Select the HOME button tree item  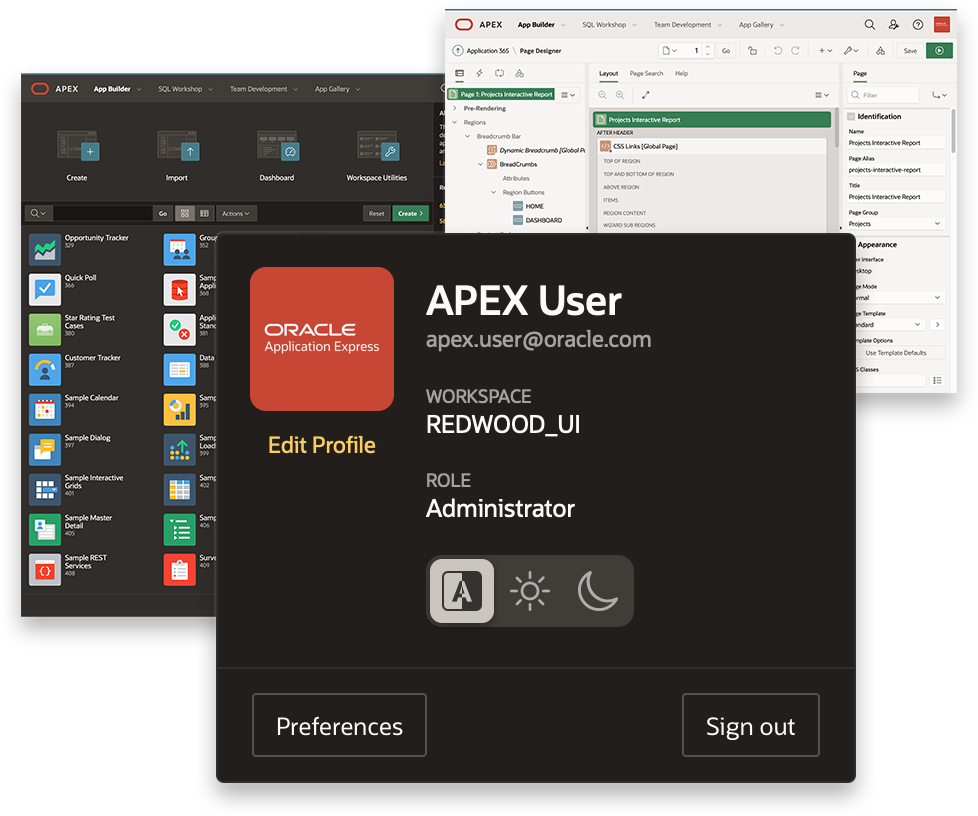click(528, 206)
